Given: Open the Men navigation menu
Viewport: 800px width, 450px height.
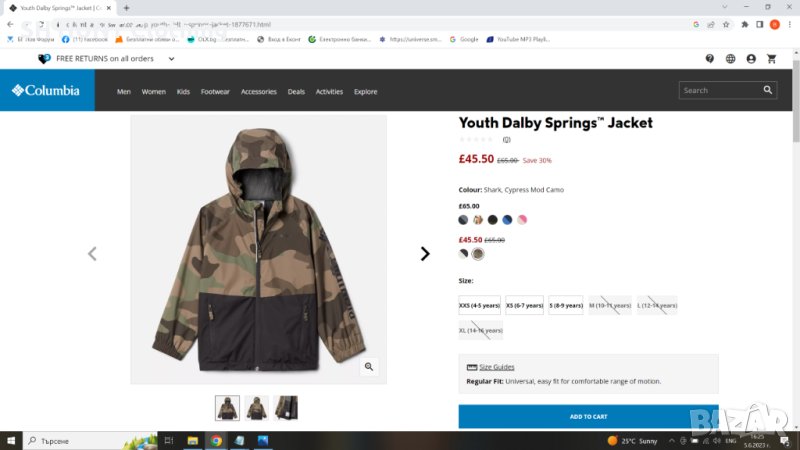Looking at the screenshot, I should point(124,91).
